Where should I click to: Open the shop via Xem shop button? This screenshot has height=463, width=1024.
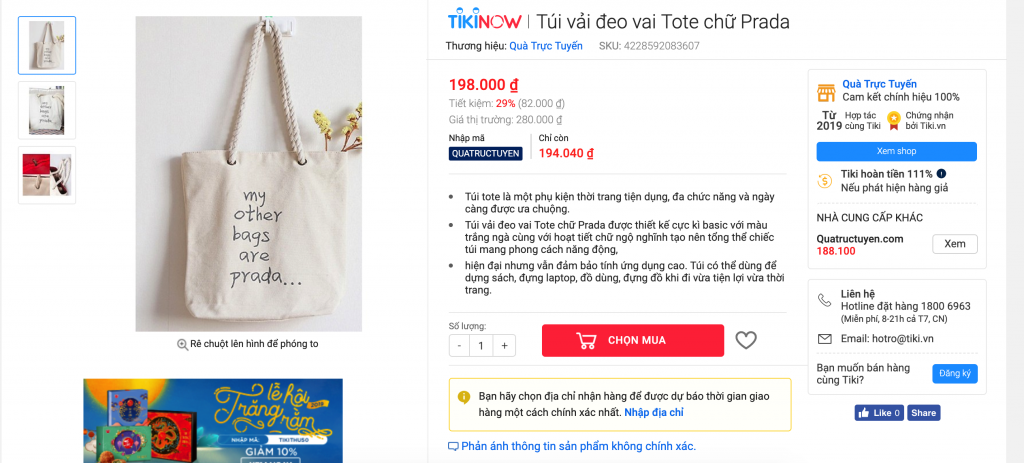point(896,152)
